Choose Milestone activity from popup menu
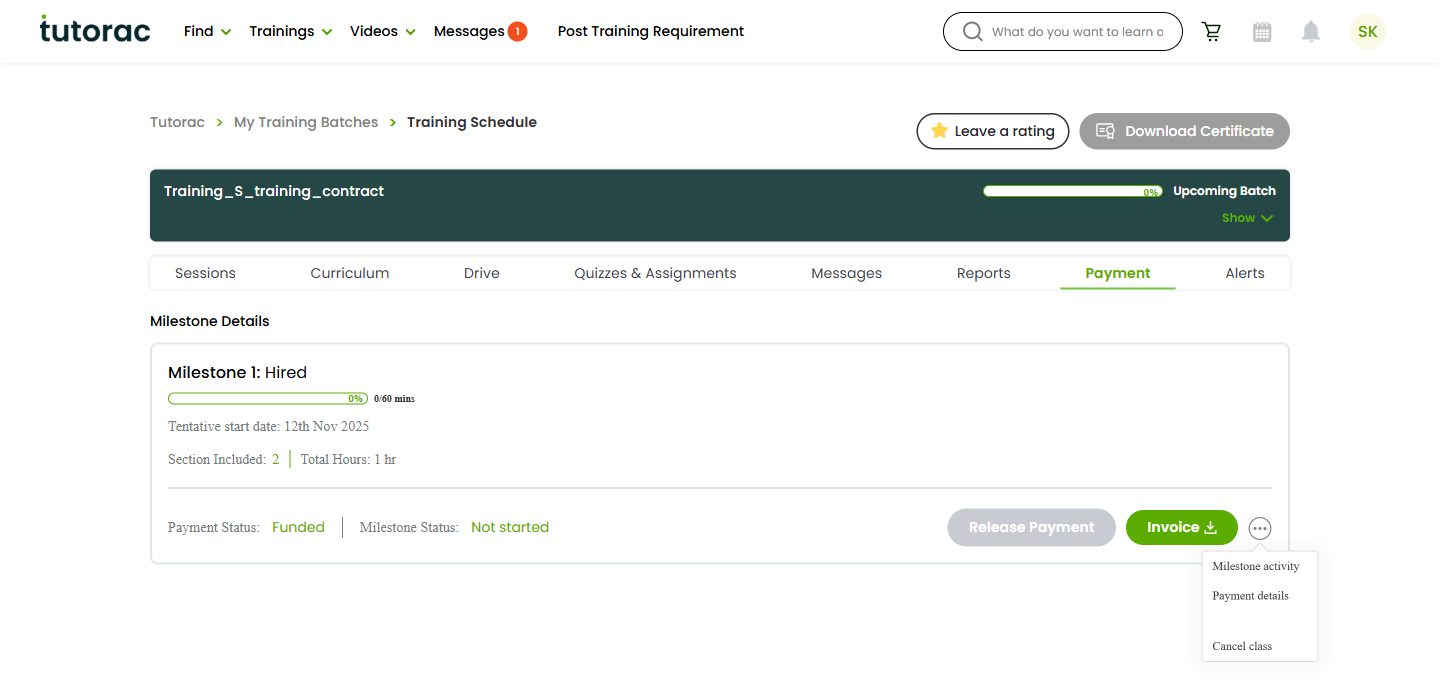This screenshot has width=1440, height=683. click(1256, 566)
